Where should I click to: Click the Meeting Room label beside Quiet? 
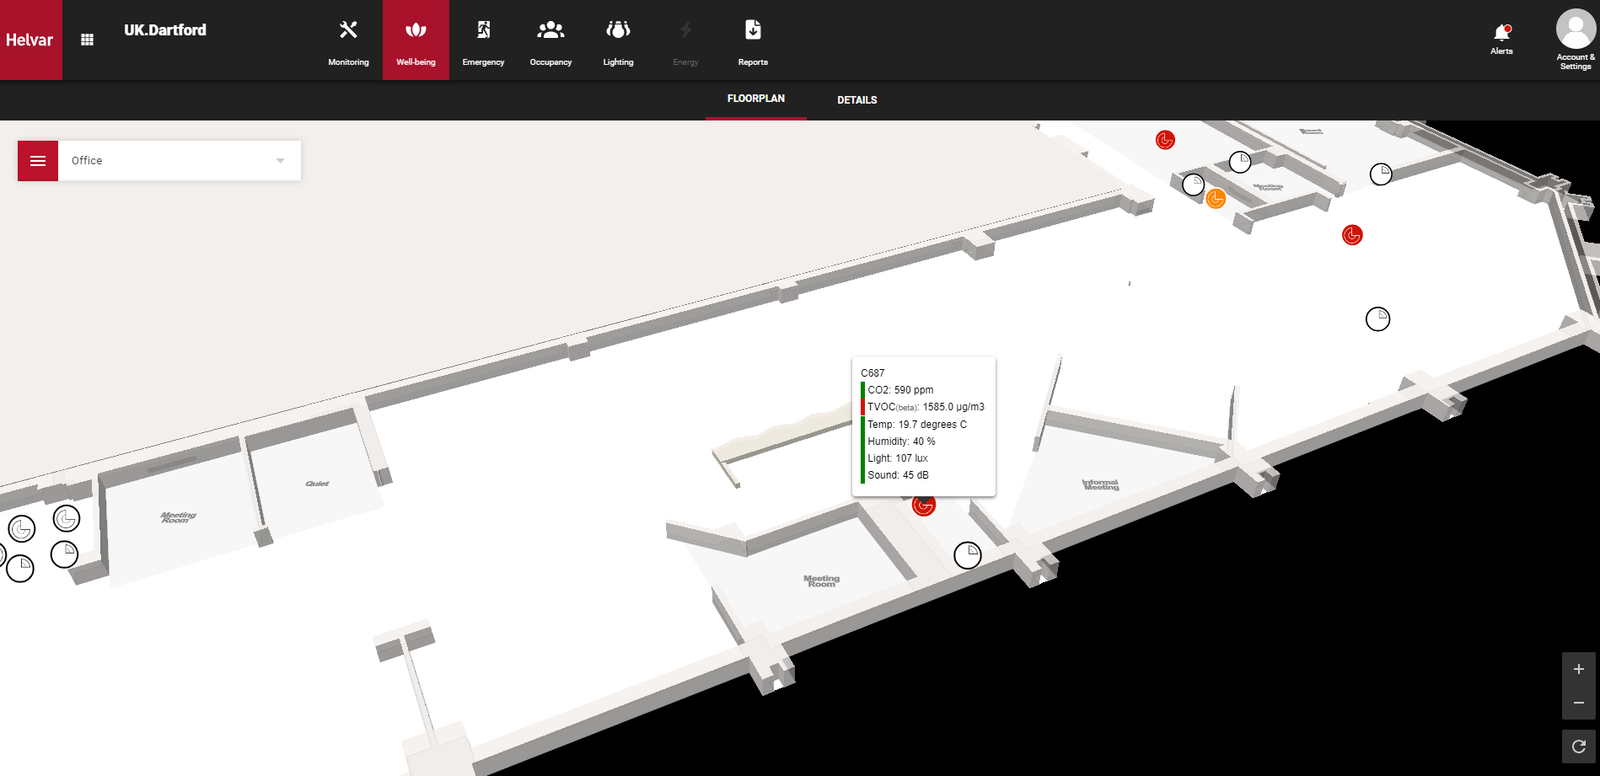click(x=178, y=518)
